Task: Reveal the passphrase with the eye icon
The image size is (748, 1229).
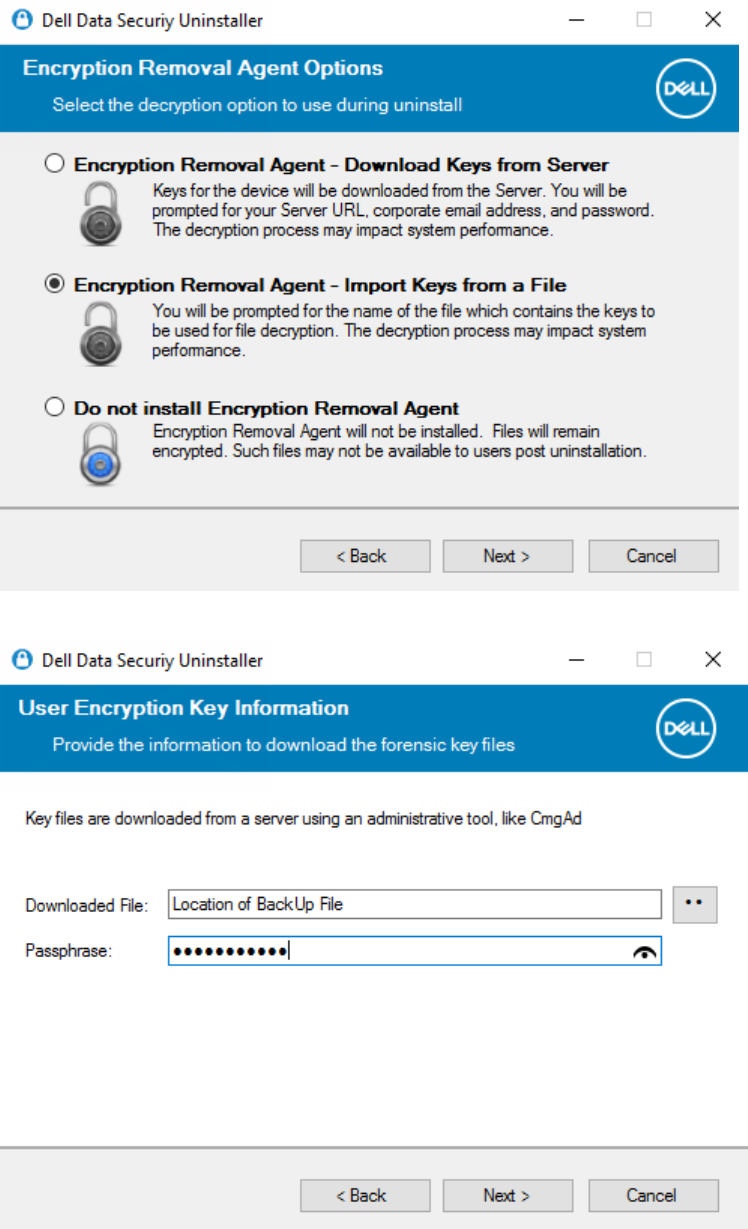Action: pos(645,953)
